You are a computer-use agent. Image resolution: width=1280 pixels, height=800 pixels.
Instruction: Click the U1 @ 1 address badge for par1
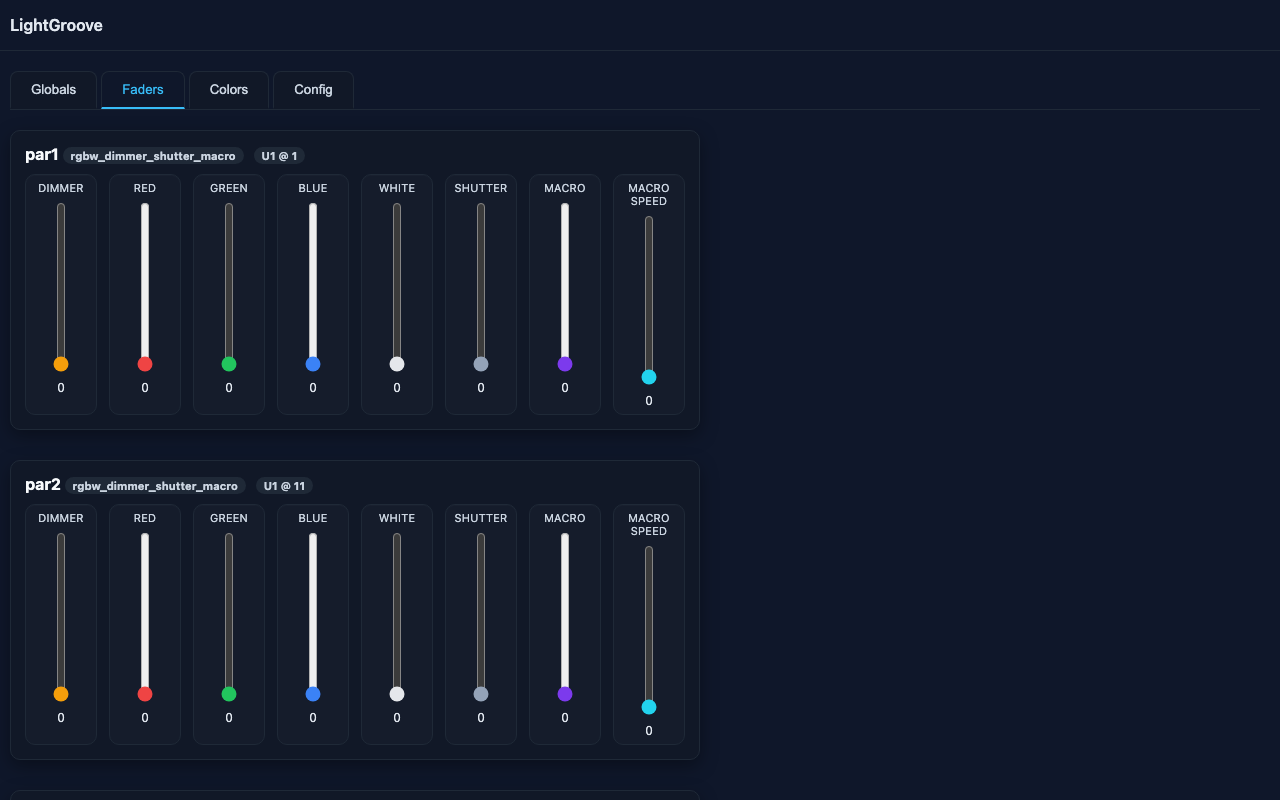tap(278, 156)
